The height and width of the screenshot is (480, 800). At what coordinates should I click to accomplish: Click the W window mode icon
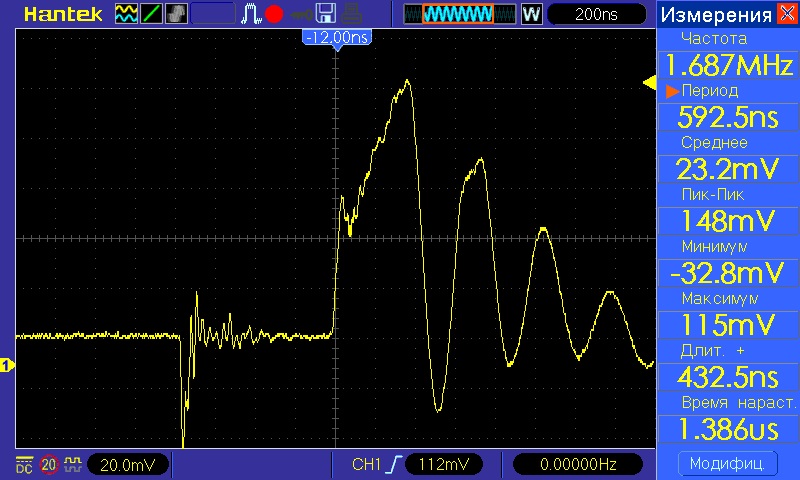pyautogui.click(x=531, y=14)
